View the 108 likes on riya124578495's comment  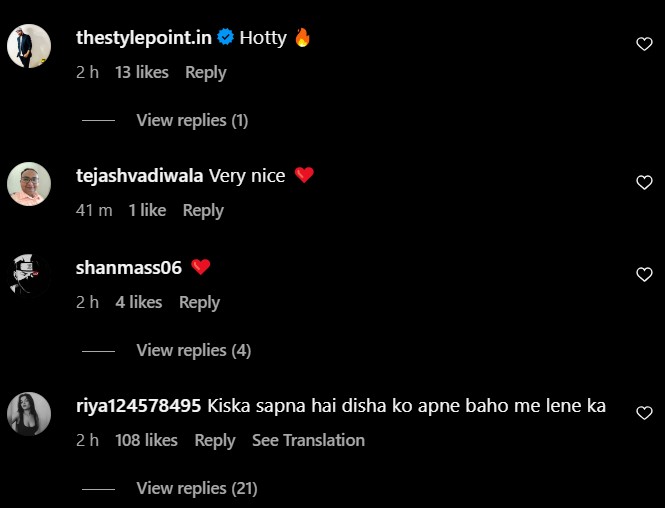point(146,440)
